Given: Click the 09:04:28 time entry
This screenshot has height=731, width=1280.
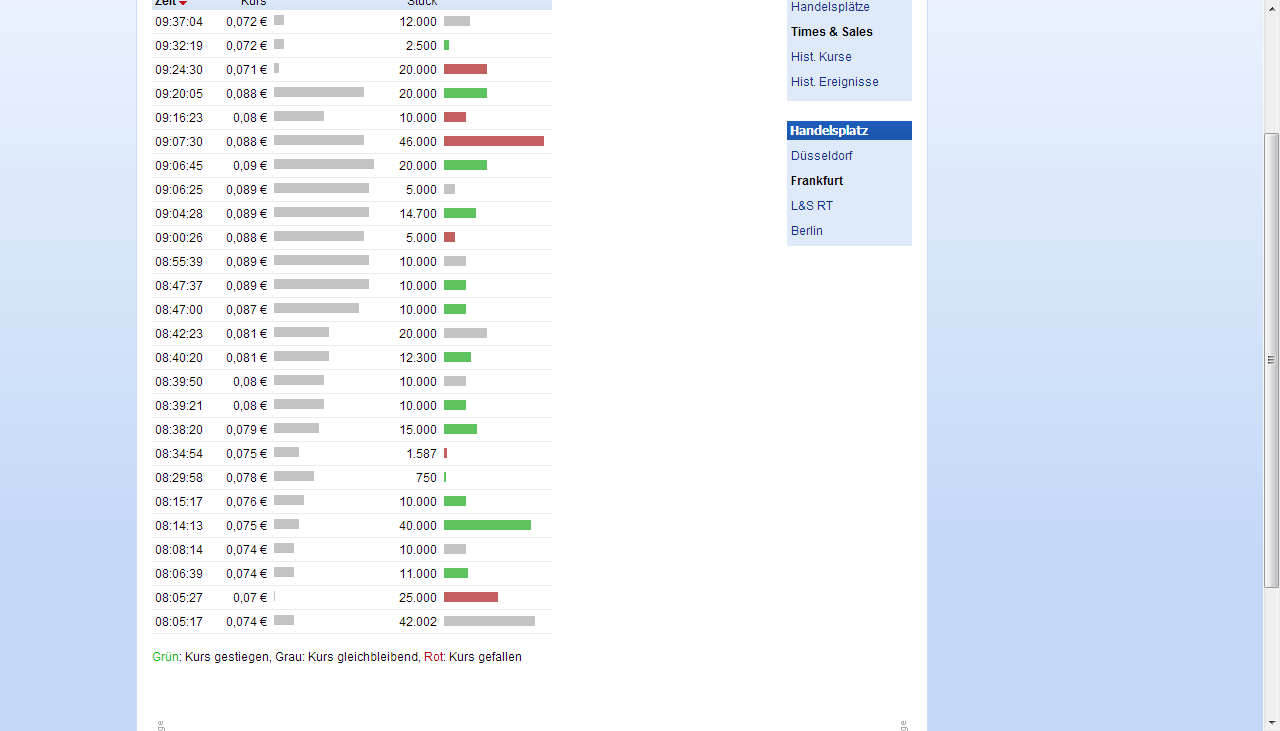Looking at the screenshot, I should [179, 214].
